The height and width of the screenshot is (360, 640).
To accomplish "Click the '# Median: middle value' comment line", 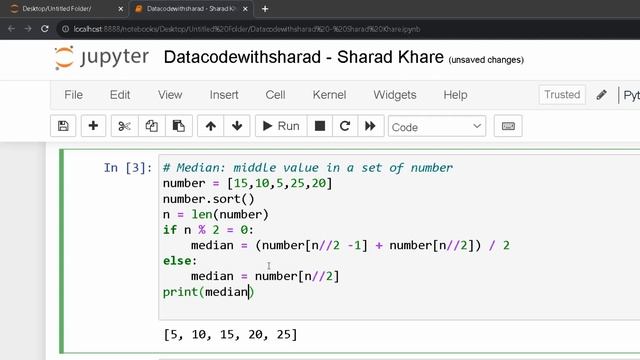I will [308, 168].
